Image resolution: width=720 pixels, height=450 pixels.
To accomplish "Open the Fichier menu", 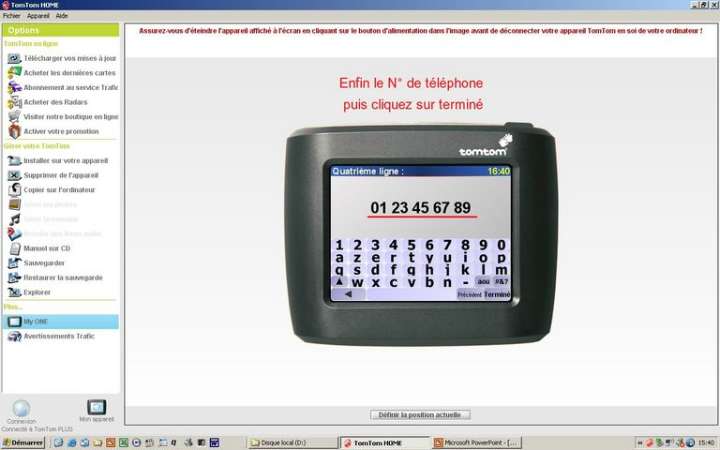I will click(x=11, y=16).
